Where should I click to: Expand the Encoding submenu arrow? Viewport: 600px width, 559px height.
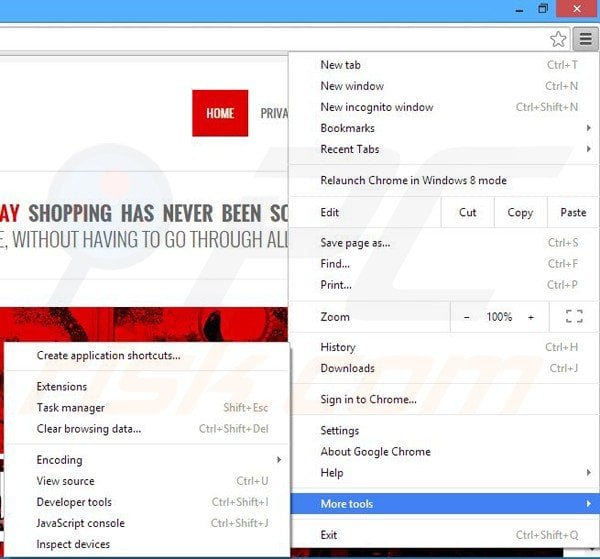[279, 460]
